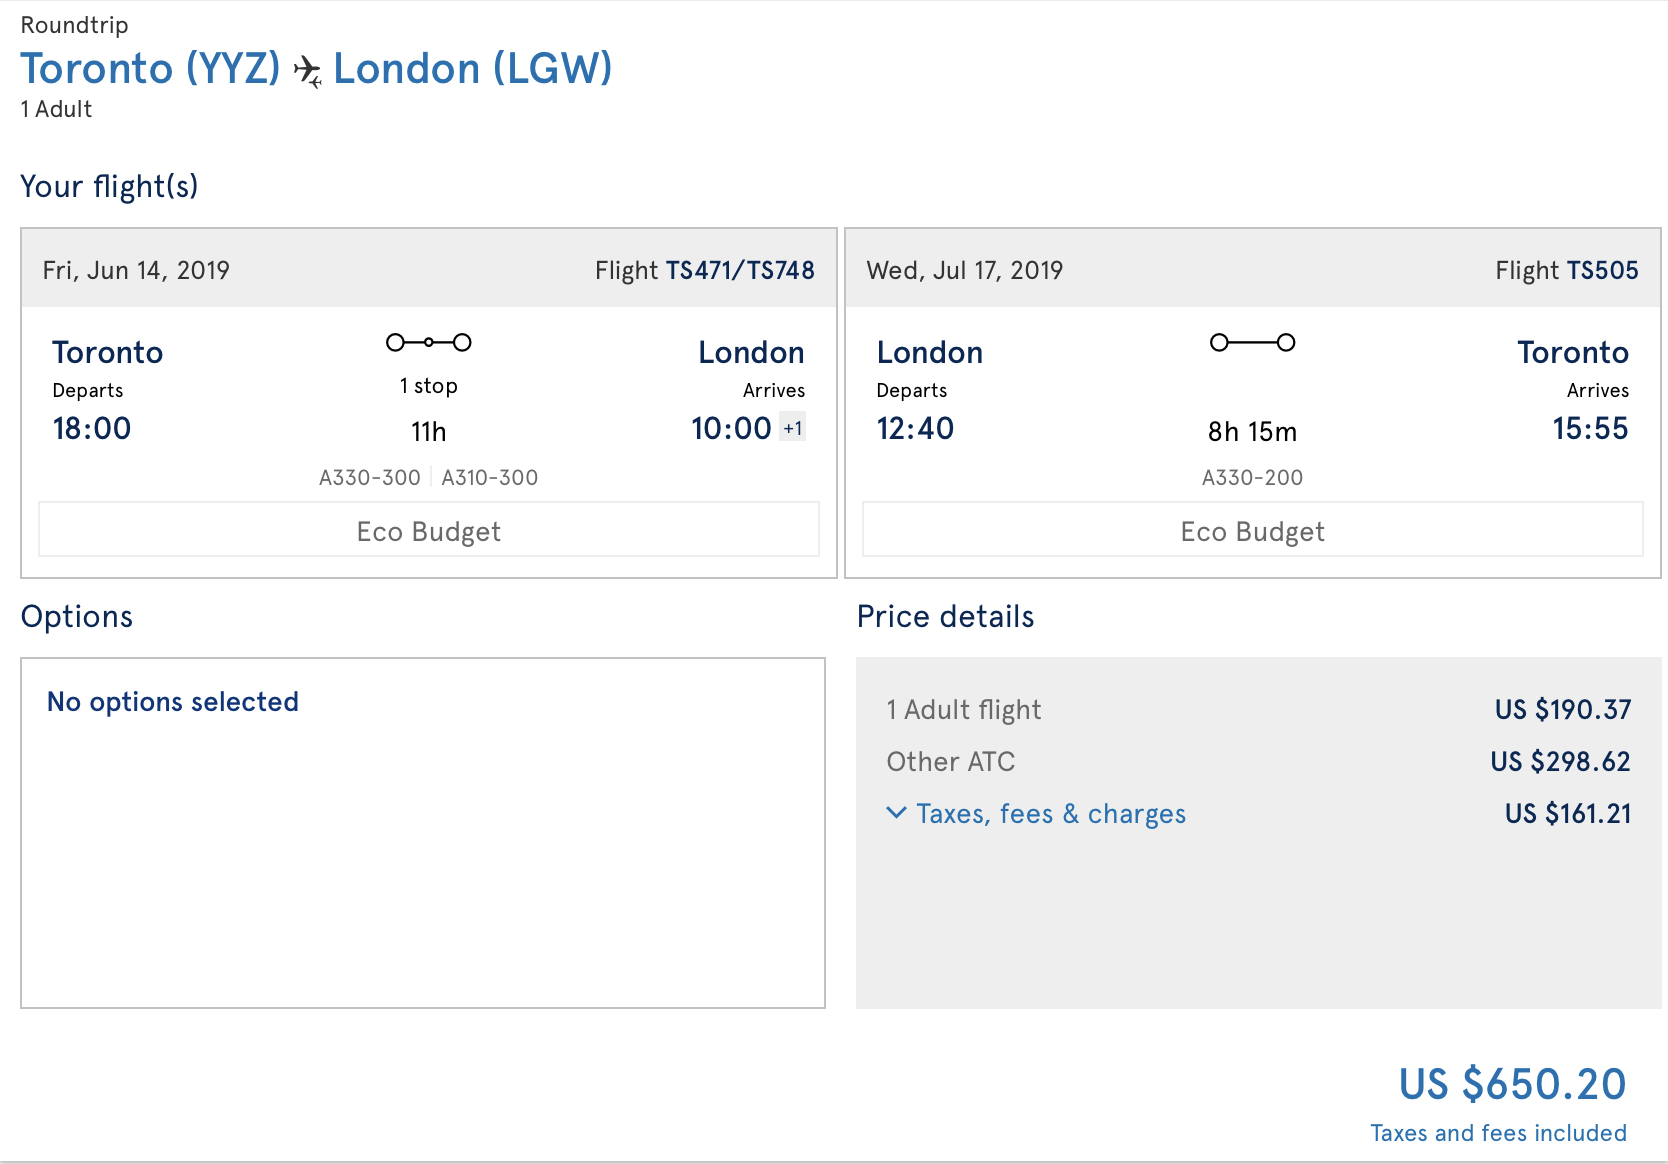Screen dimensions: 1668x1164
Task: Select Eco Budget fare on return flight
Action: point(1252,530)
